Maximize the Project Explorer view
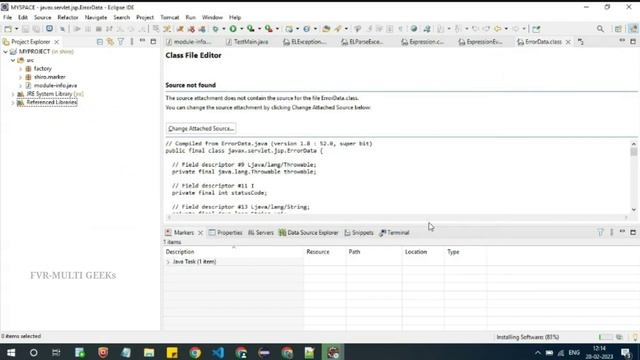This screenshot has height=360, width=640. [x=153, y=42]
